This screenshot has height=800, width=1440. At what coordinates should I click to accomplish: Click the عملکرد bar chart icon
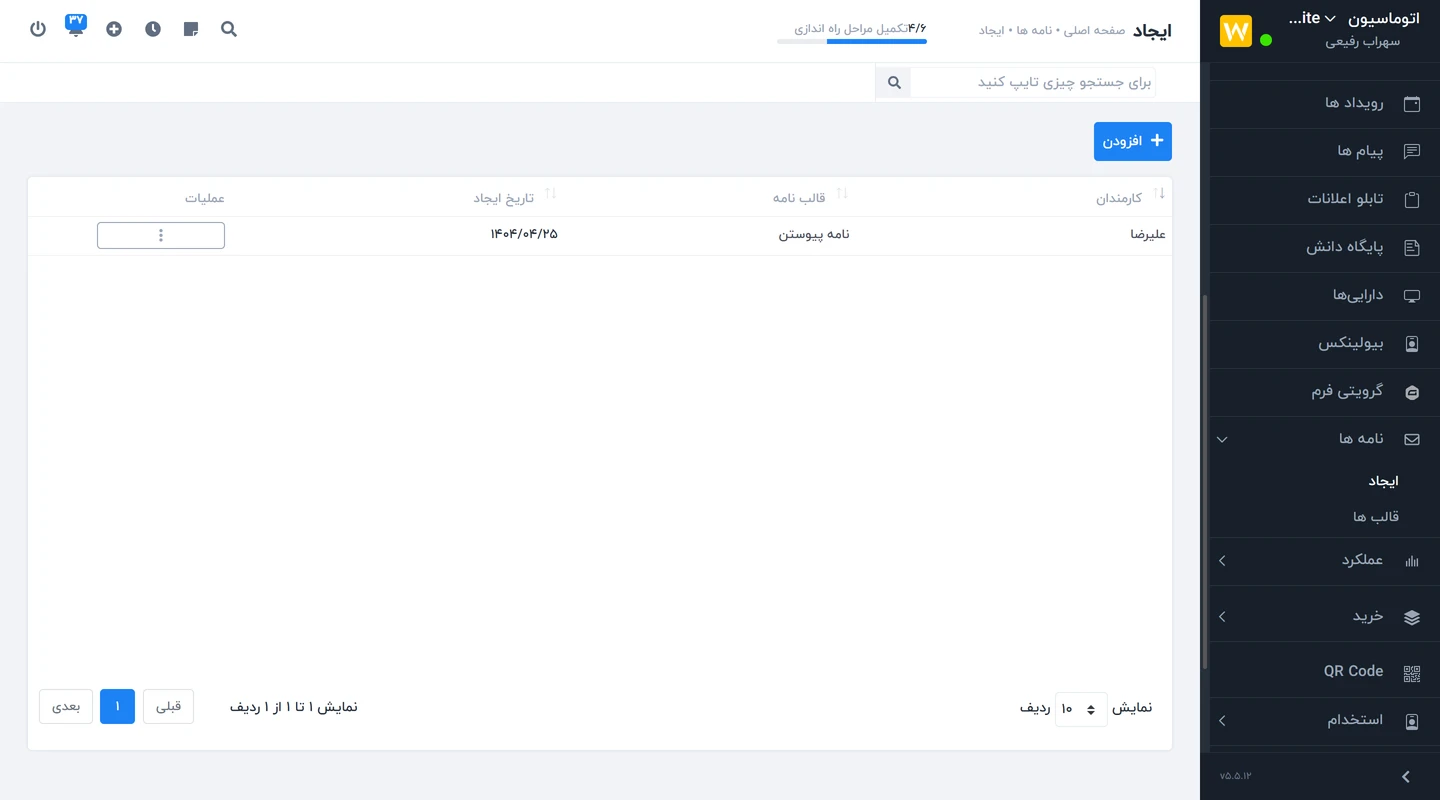pyautogui.click(x=1412, y=561)
